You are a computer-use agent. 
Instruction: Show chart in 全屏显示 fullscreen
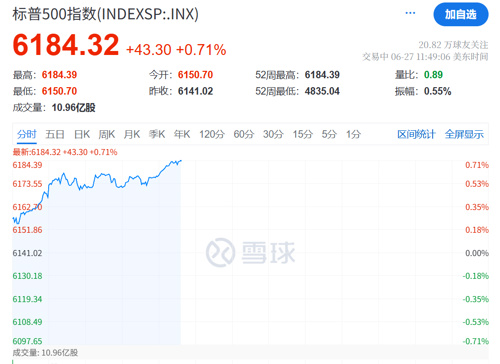pos(464,134)
